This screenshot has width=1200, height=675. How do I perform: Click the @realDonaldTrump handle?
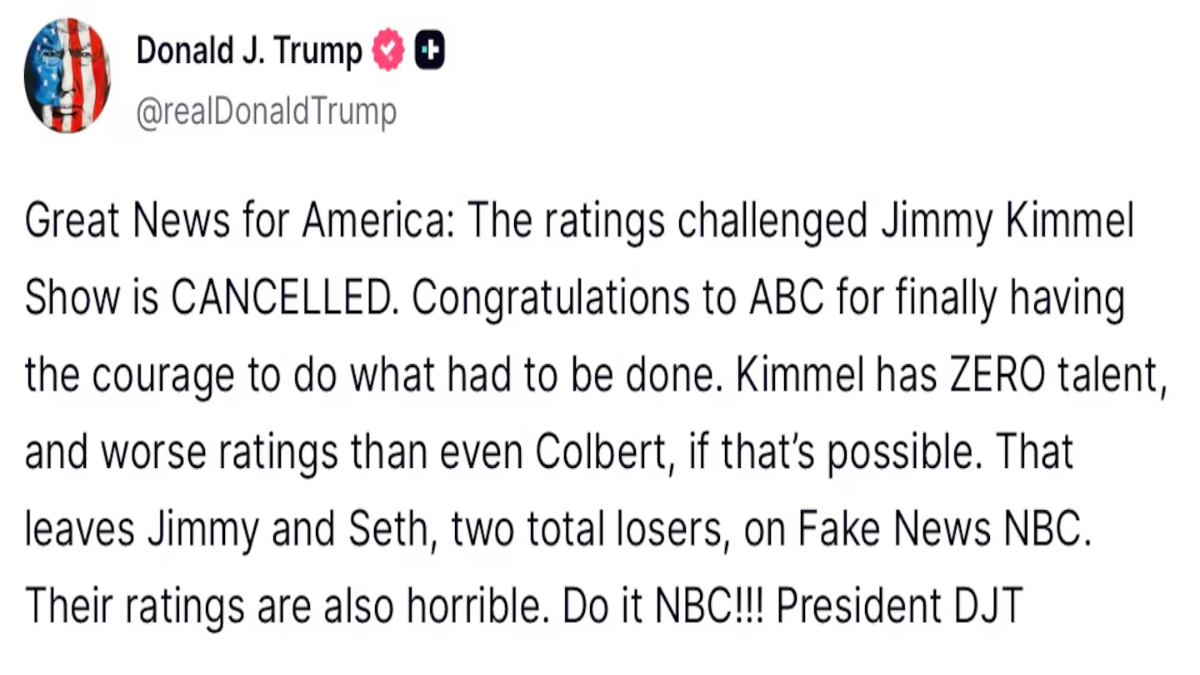click(x=266, y=111)
